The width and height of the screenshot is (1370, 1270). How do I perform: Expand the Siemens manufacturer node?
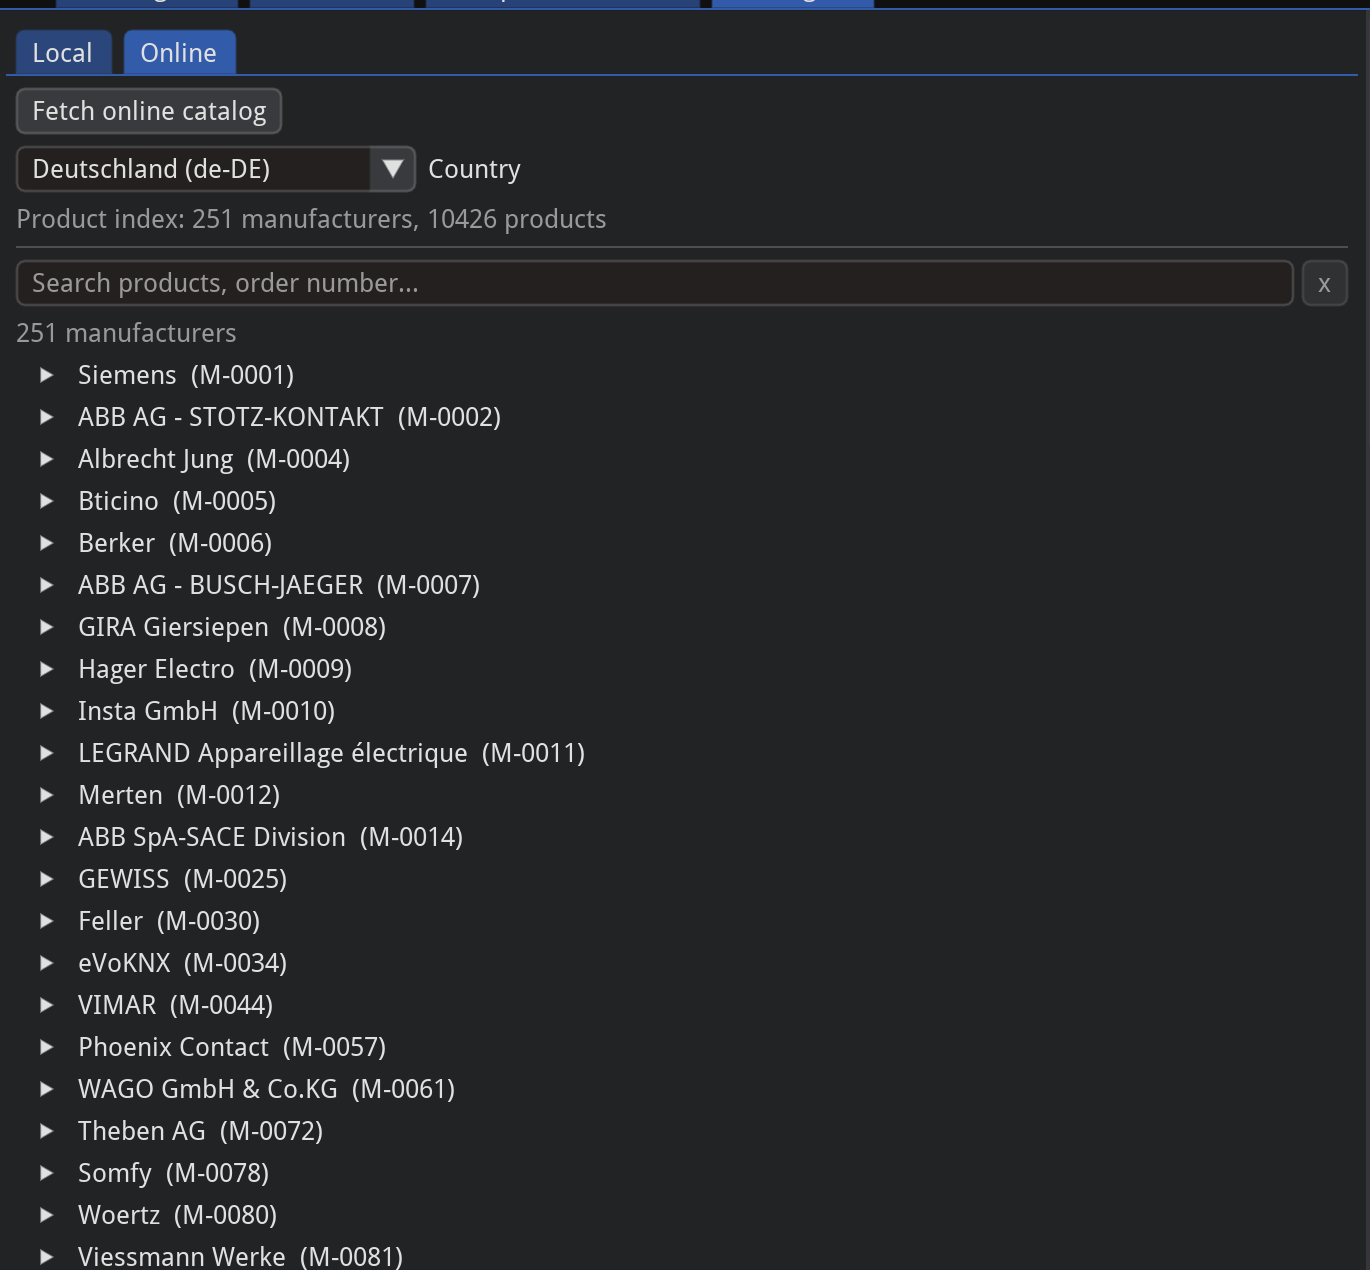click(46, 375)
